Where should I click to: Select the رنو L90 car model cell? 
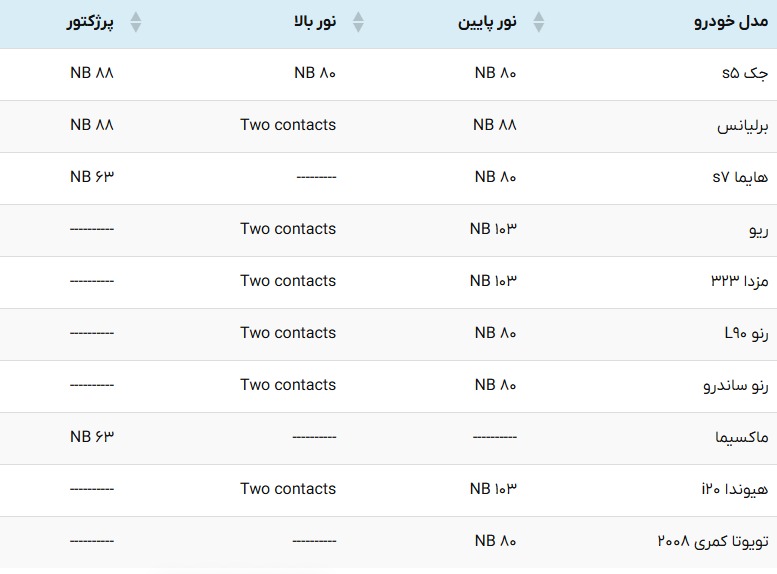click(746, 333)
